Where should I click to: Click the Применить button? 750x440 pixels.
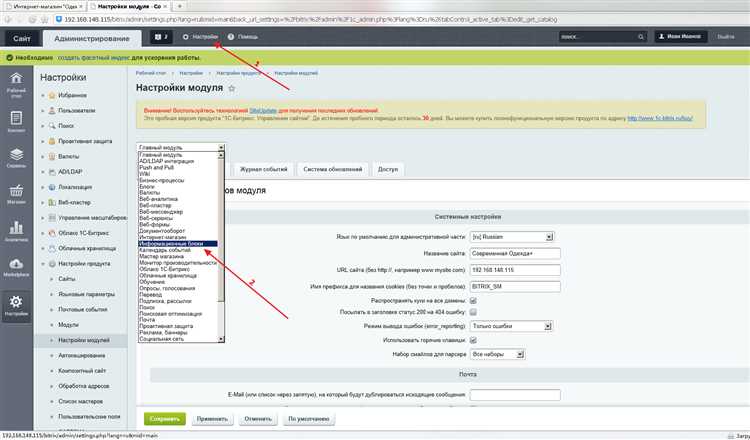212,419
